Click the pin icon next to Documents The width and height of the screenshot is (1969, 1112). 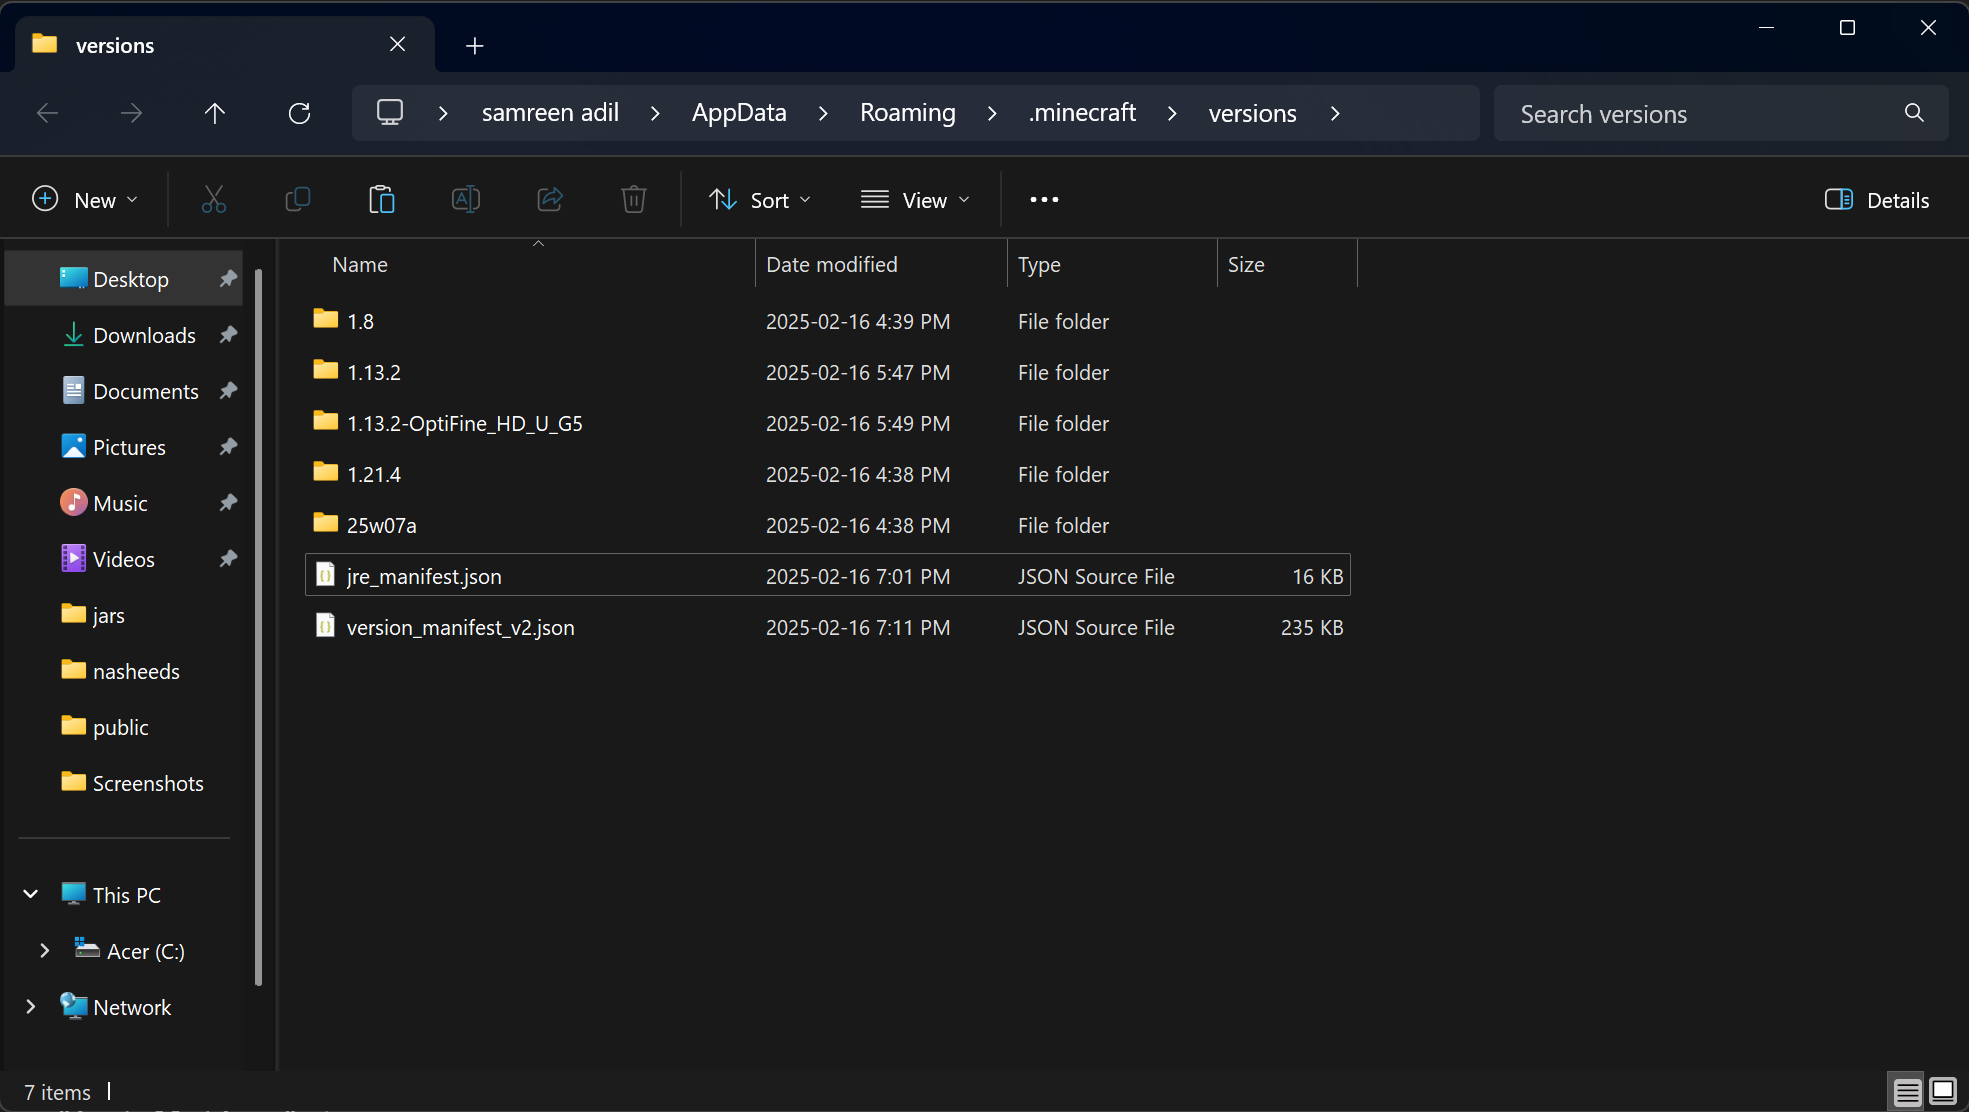pos(228,391)
